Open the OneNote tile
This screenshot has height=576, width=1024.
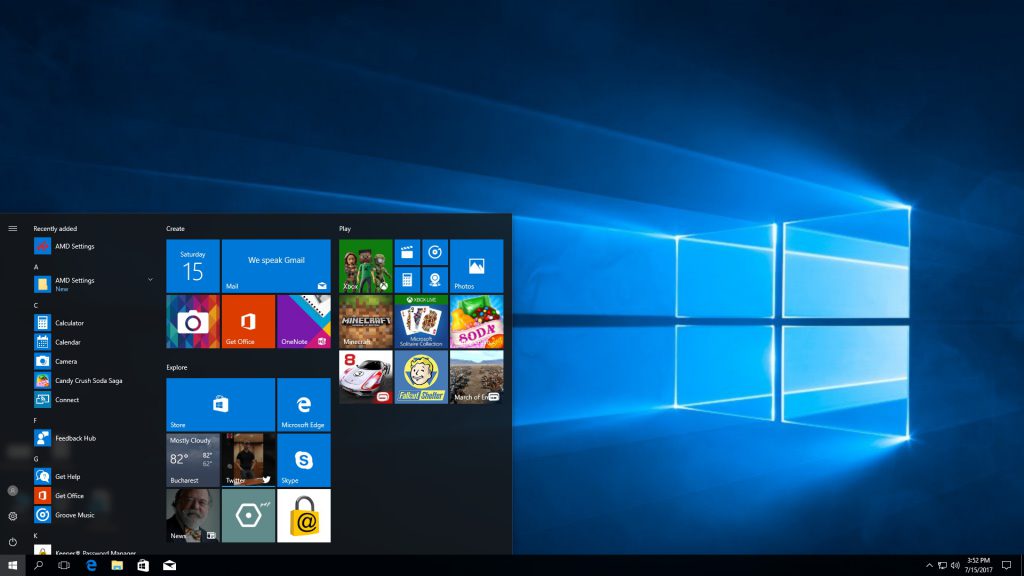pos(304,321)
